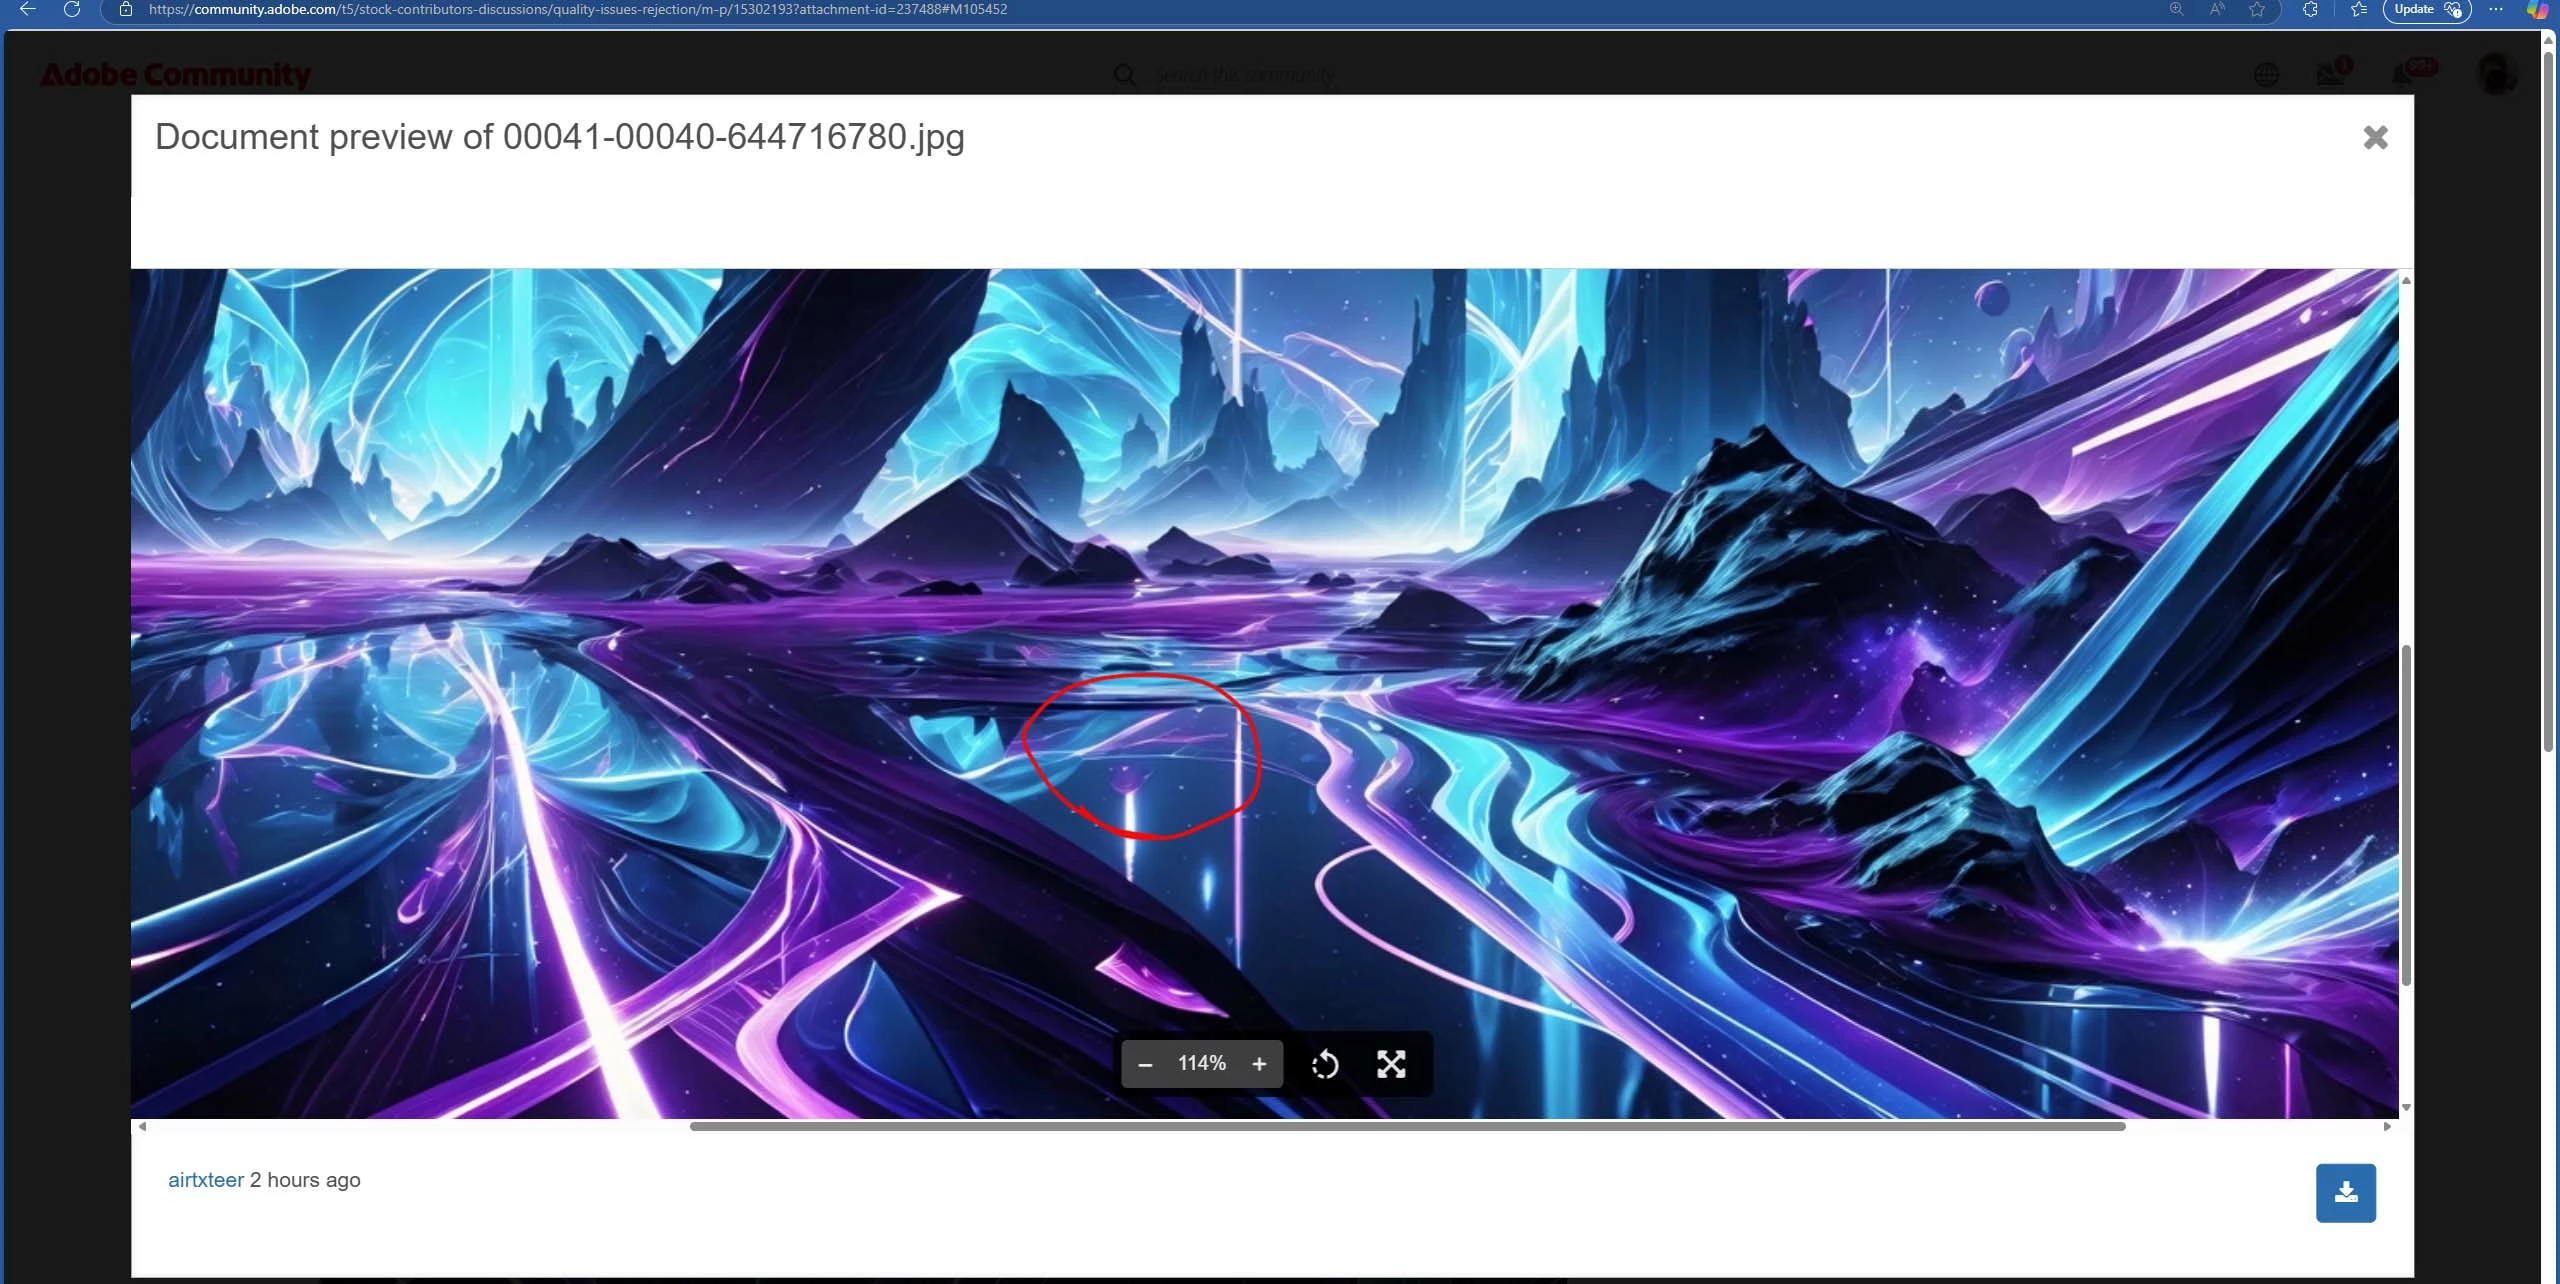Image resolution: width=2560 pixels, height=1284 pixels.
Task: Open the browser zoom magnifier icon
Action: tap(2176, 9)
